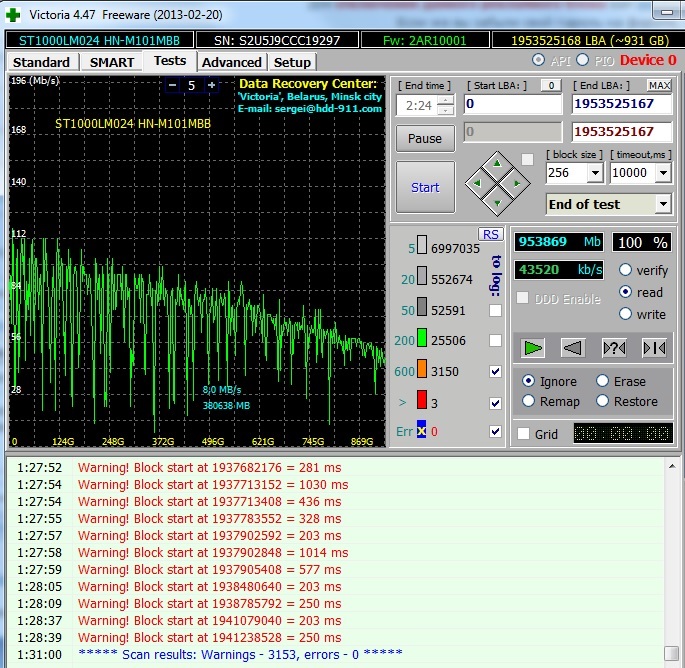Click the reverse scan direction icon

pyautogui.click(x=573, y=347)
